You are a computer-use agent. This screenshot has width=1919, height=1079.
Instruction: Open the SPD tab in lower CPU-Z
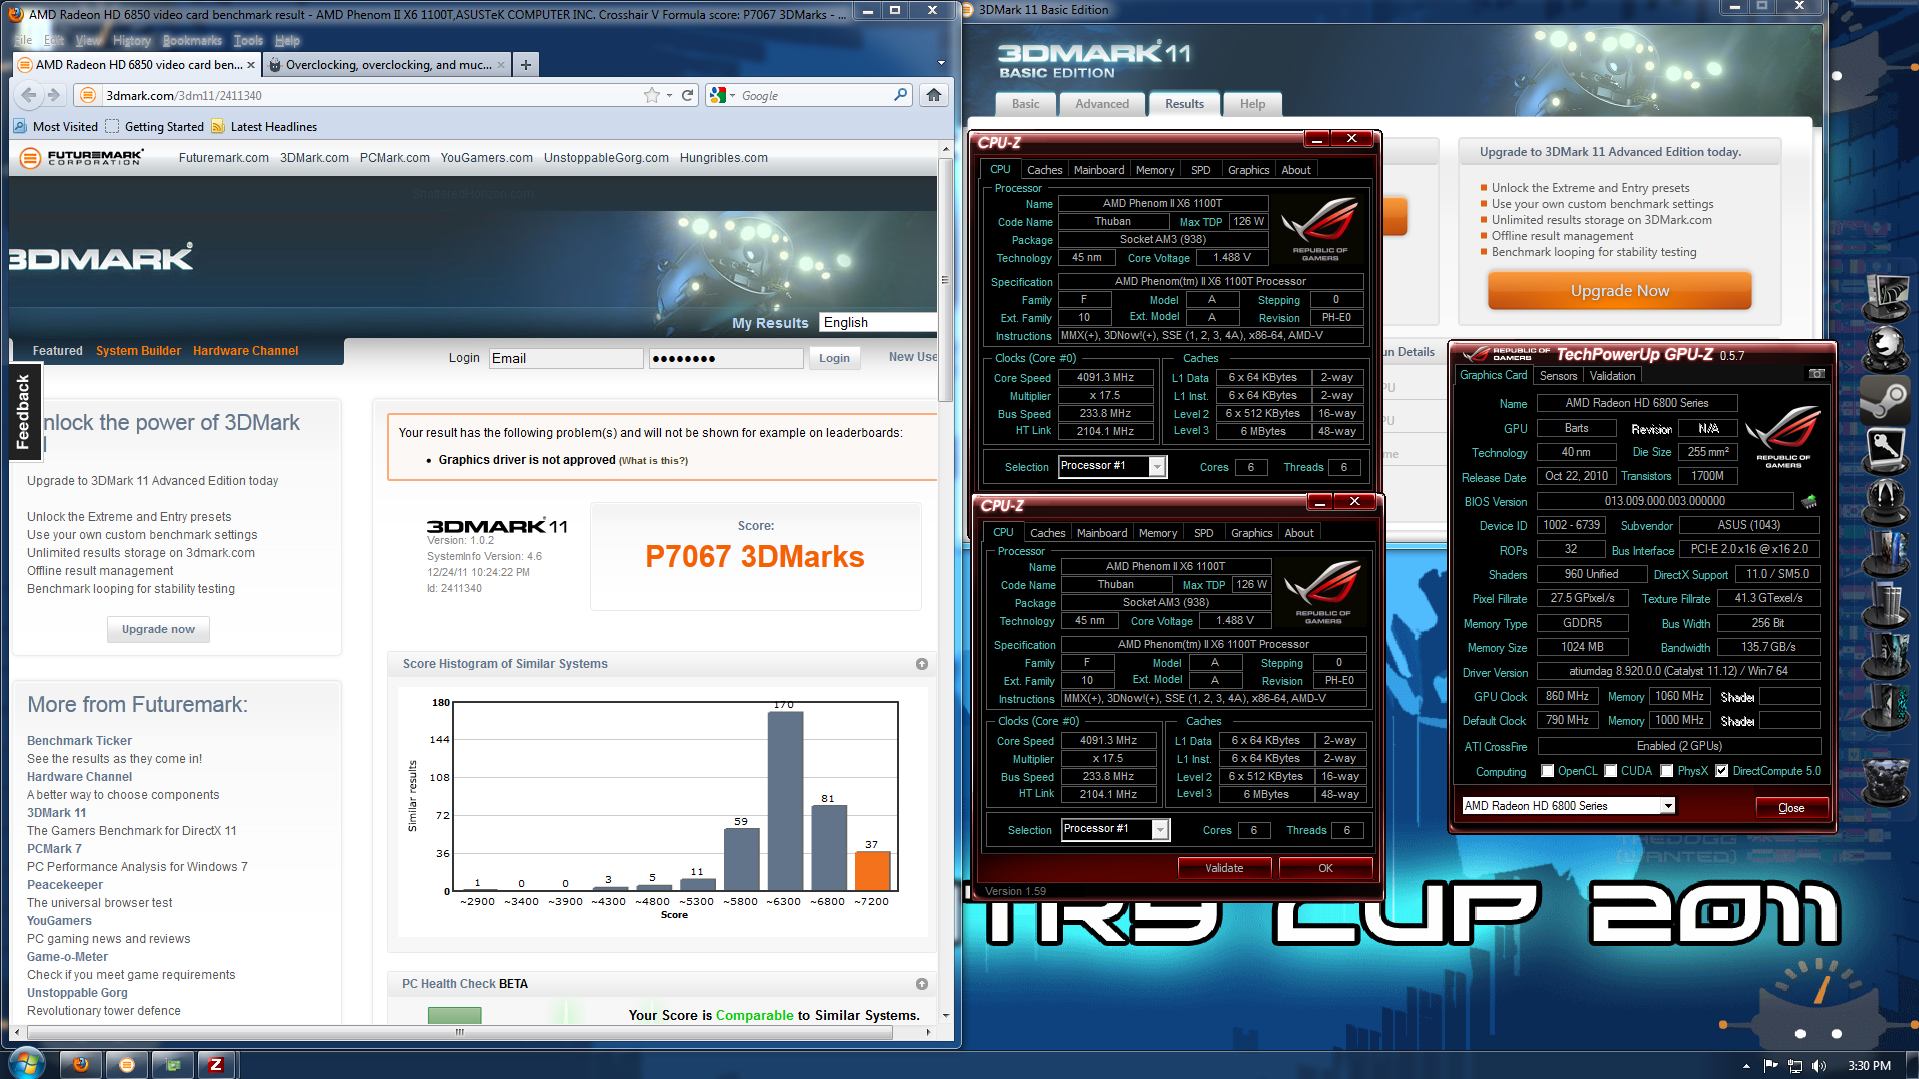1203,533
